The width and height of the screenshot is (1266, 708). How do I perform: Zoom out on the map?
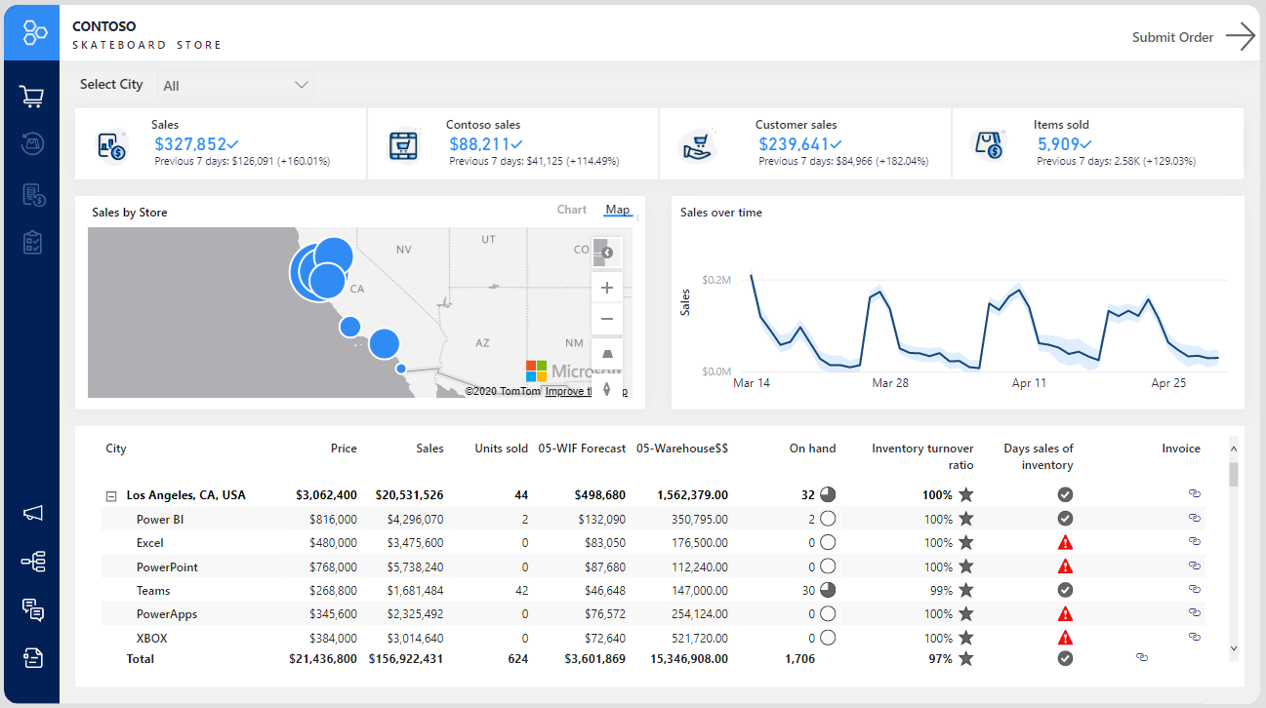607,320
